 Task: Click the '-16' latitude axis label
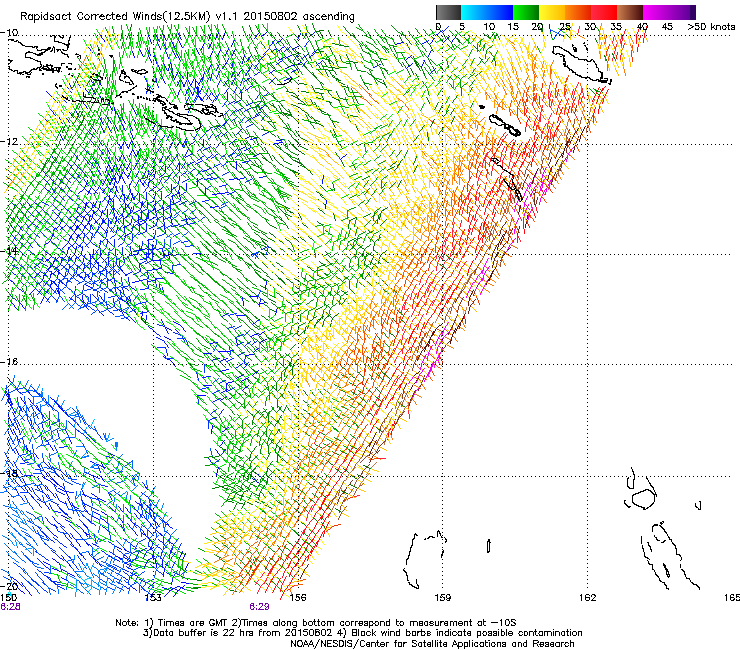point(9,362)
